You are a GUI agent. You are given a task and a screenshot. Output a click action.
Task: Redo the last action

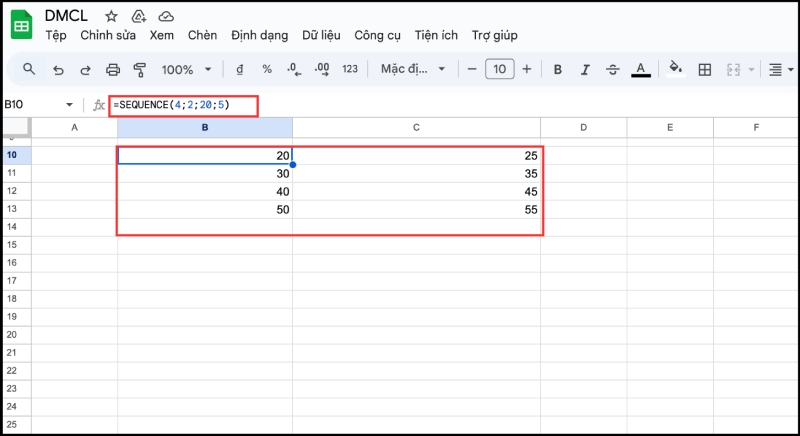(85, 69)
